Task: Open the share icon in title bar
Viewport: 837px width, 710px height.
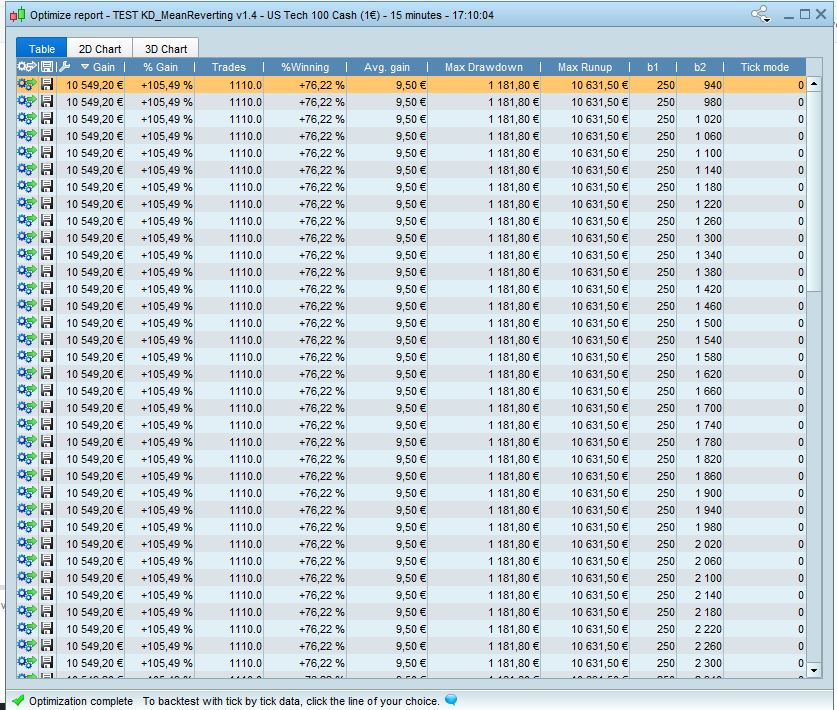Action: (x=761, y=14)
